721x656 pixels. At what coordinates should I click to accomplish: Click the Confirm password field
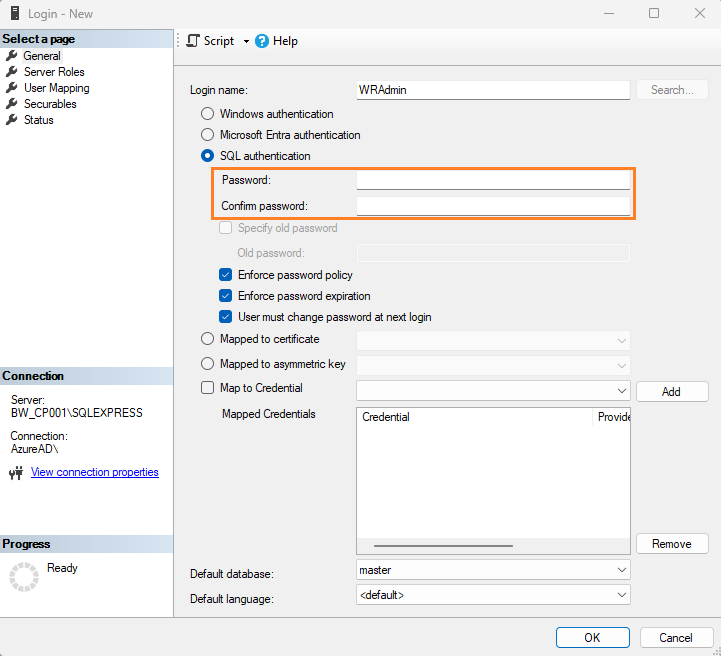tap(493, 206)
